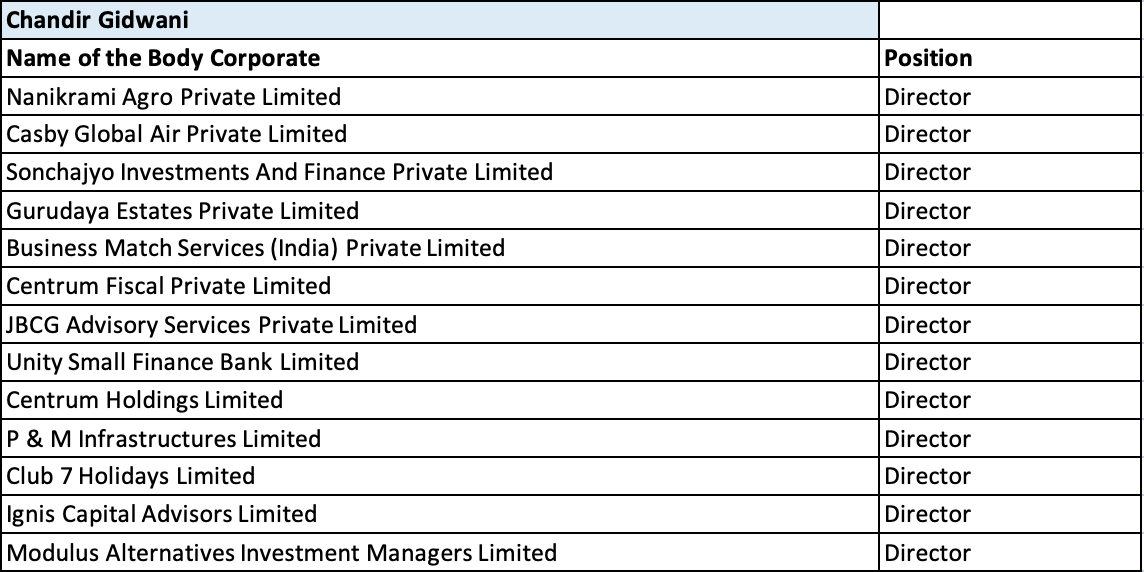Viewport: 1144px width, 572px height.
Task: Click the 'Name of the Body Corporate' header
Action: click(x=439, y=58)
